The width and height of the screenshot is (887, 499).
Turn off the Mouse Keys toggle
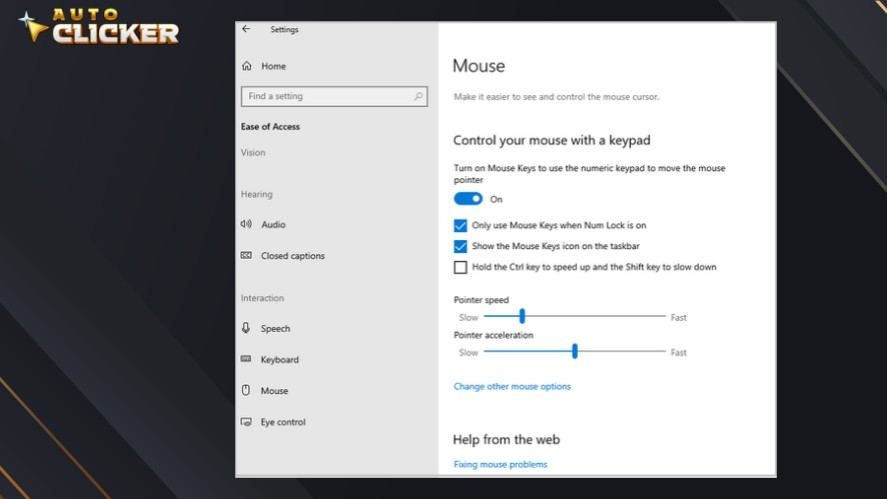point(468,199)
